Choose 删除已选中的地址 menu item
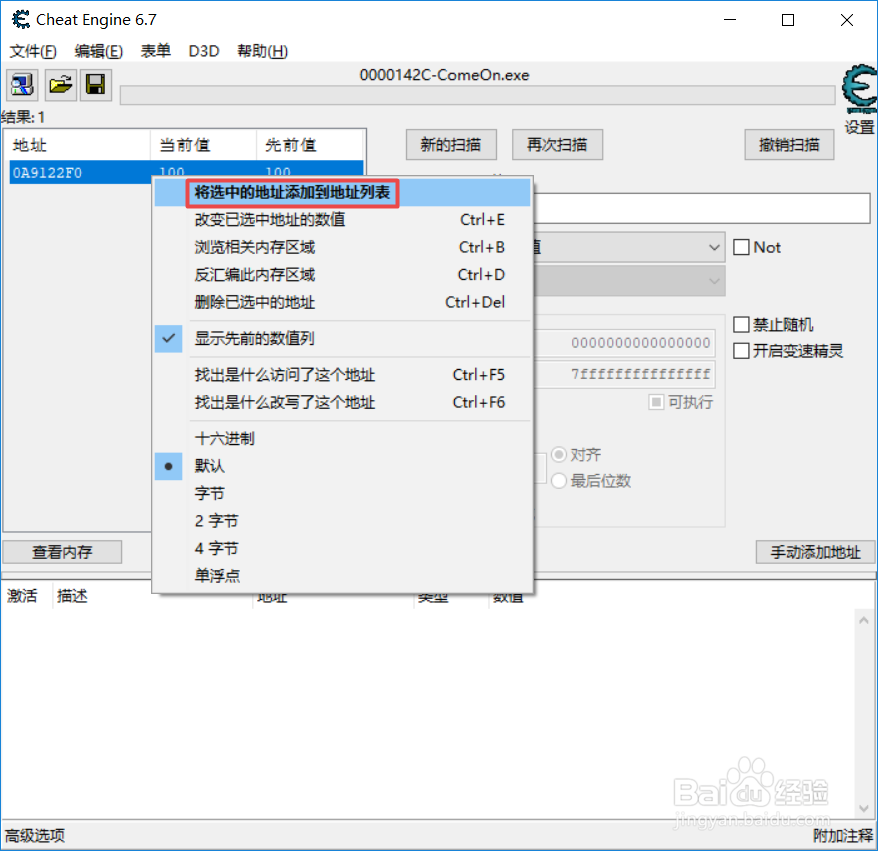Image resolution: width=878 pixels, height=851 pixels. point(343,302)
